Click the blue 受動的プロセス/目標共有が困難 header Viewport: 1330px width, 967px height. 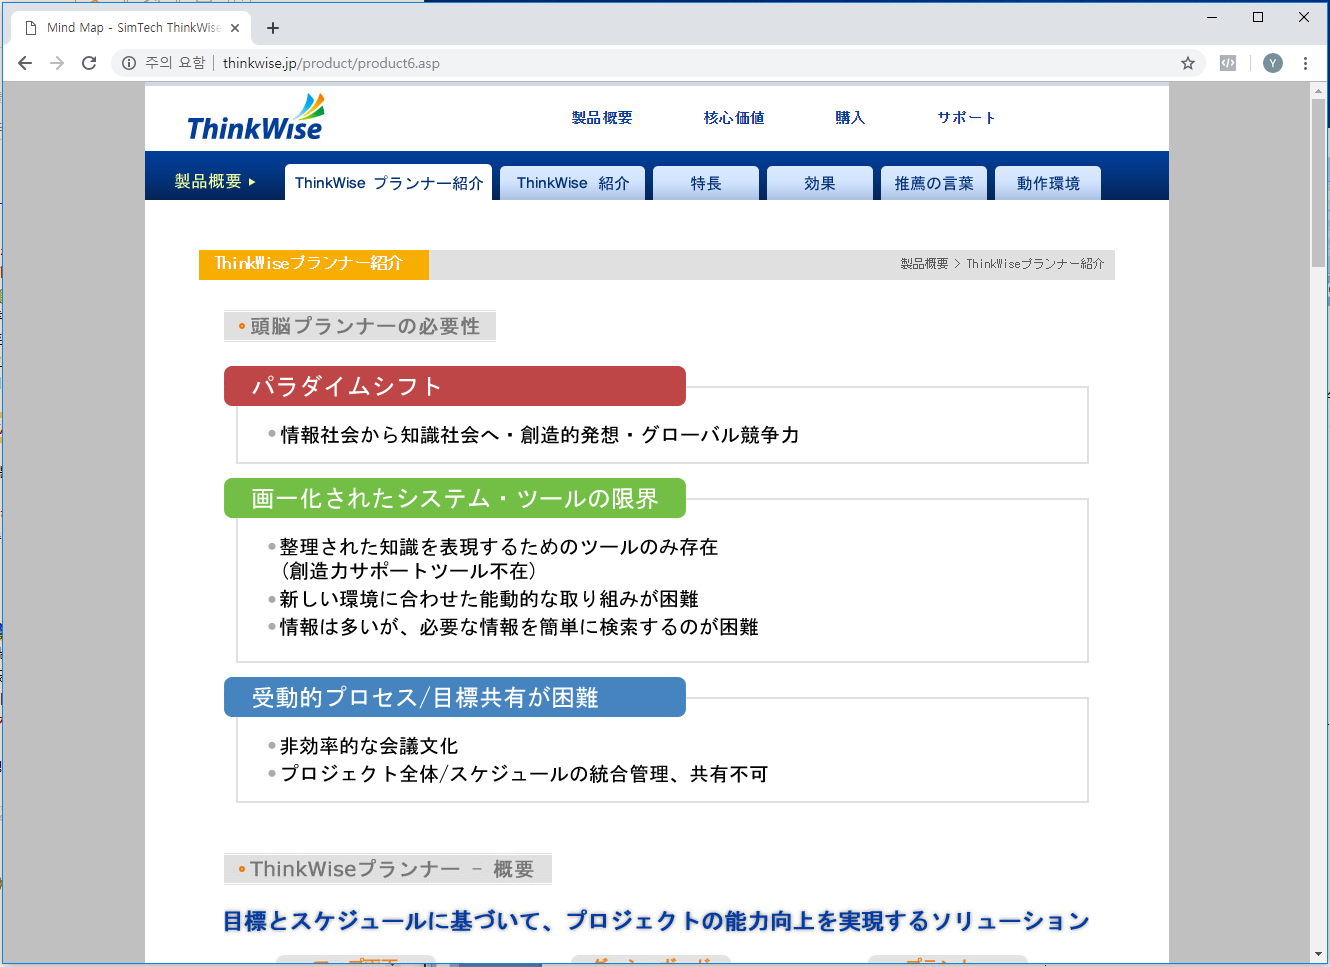click(455, 697)
